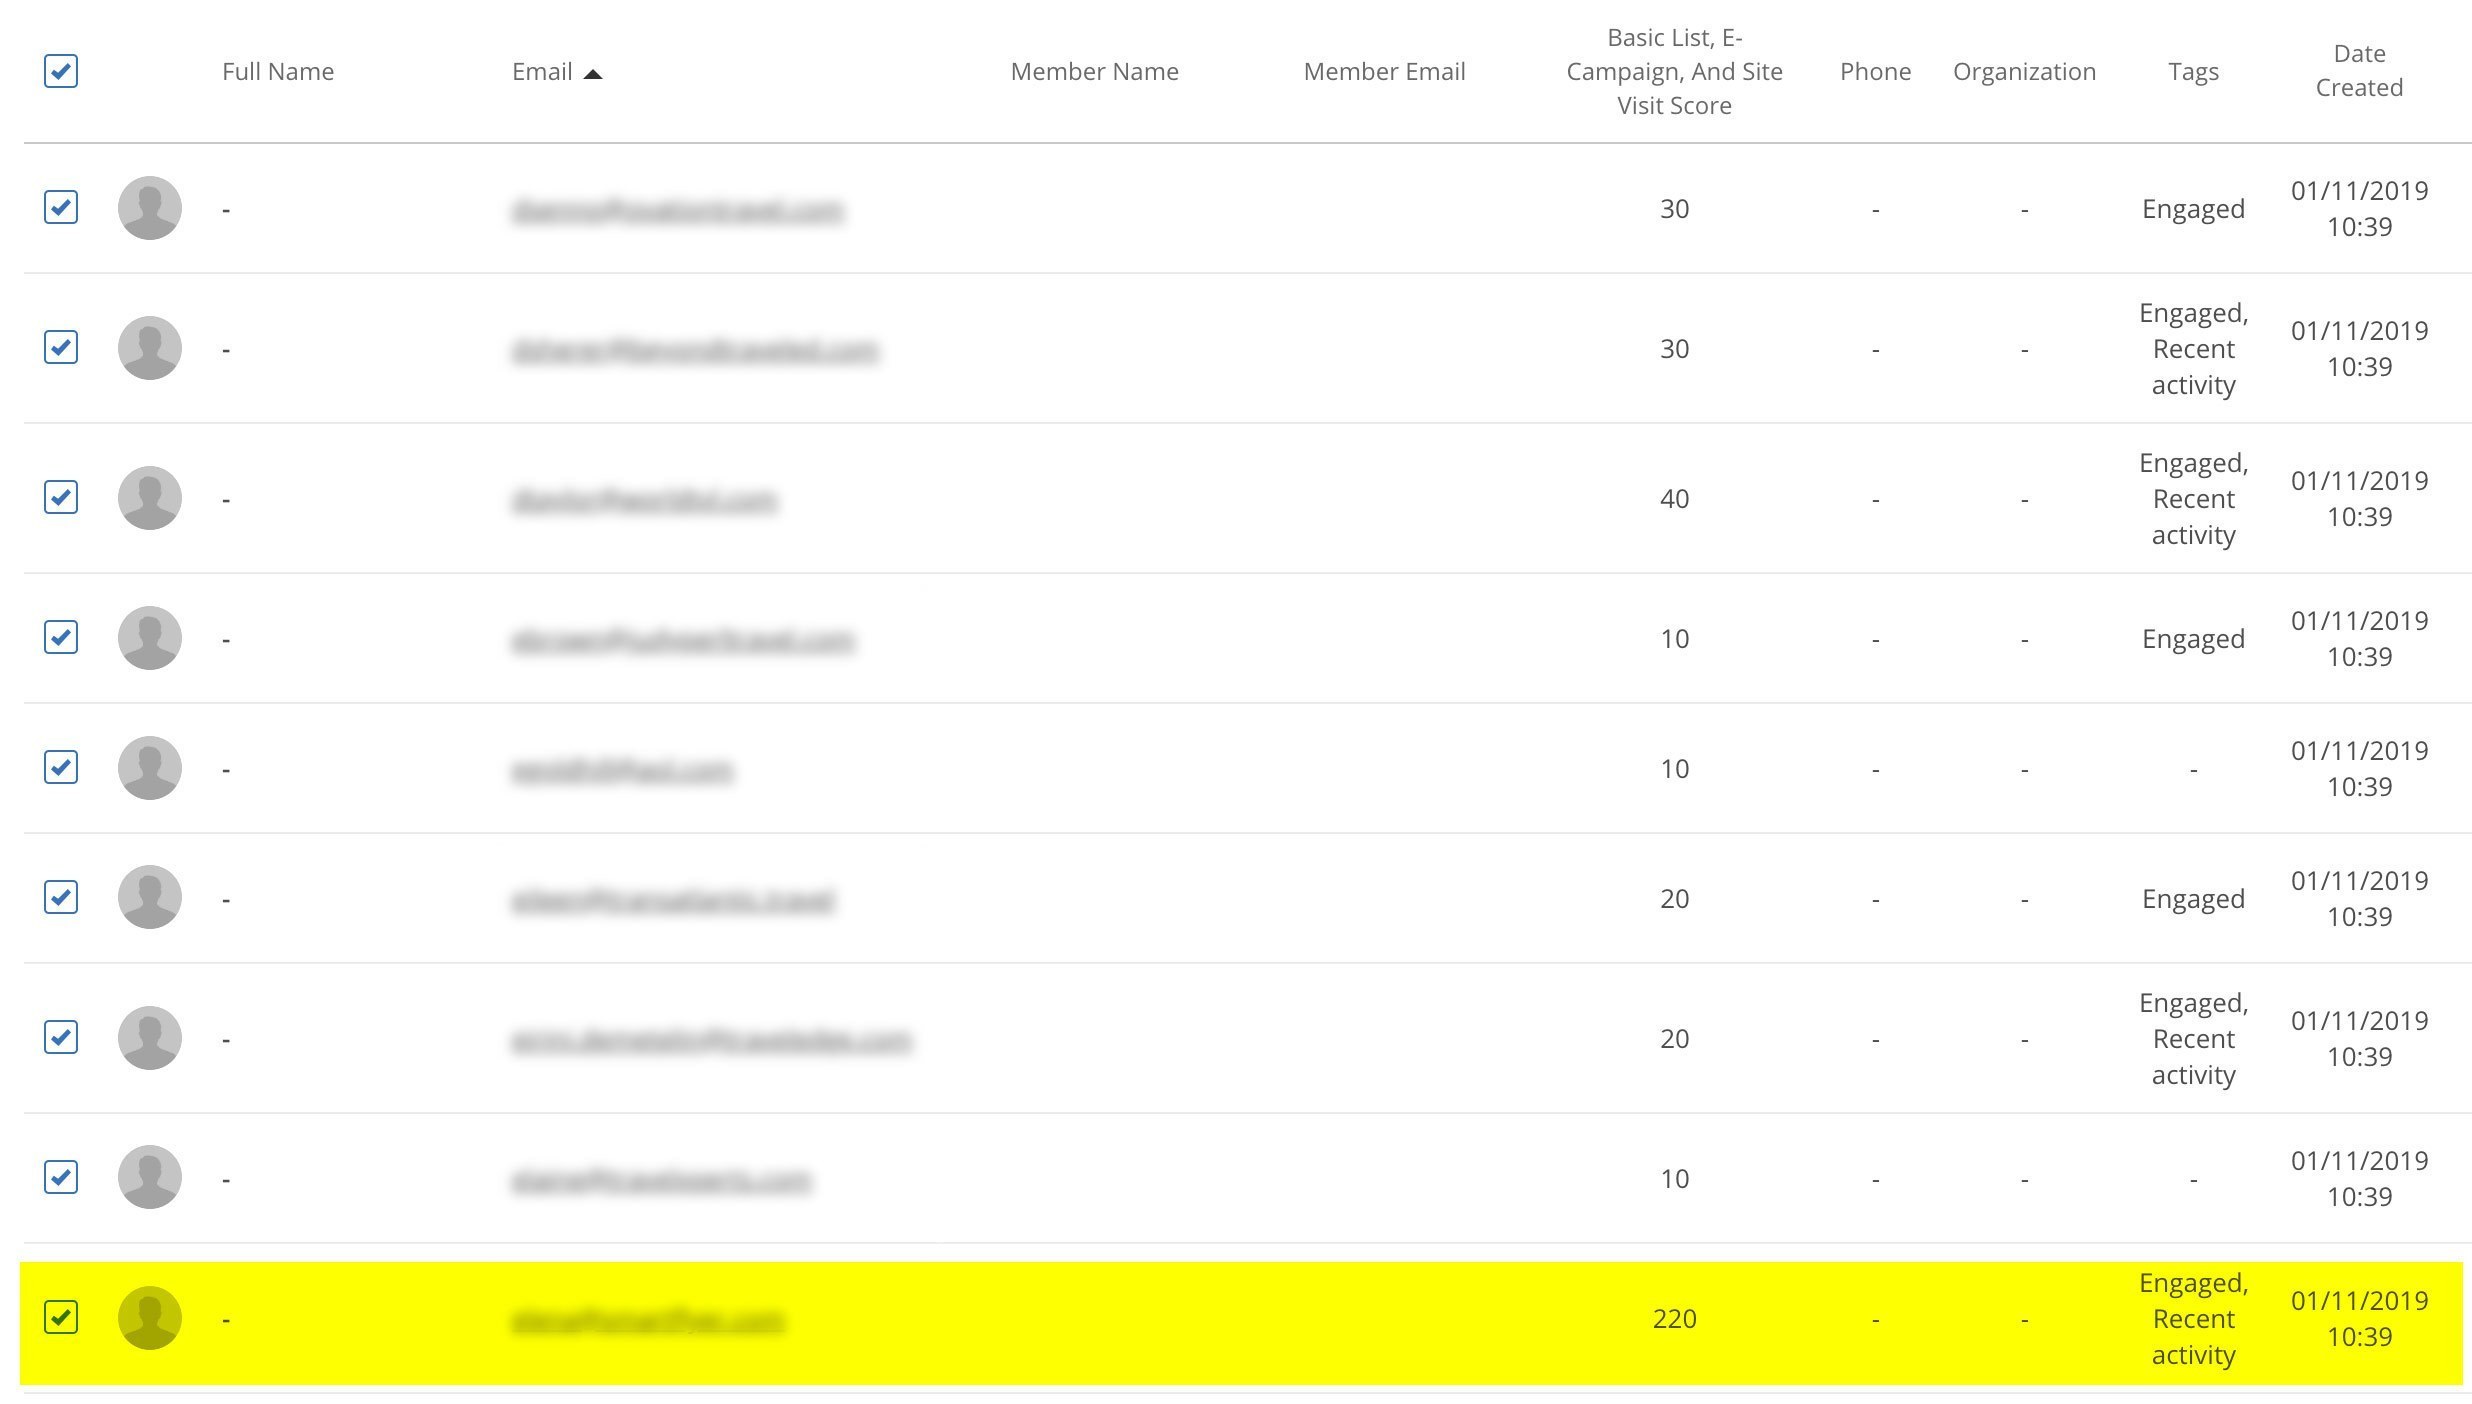Click the Email sort ascending arrow
This screenshot has width=2472, height=1404.
tap(593, 73)
